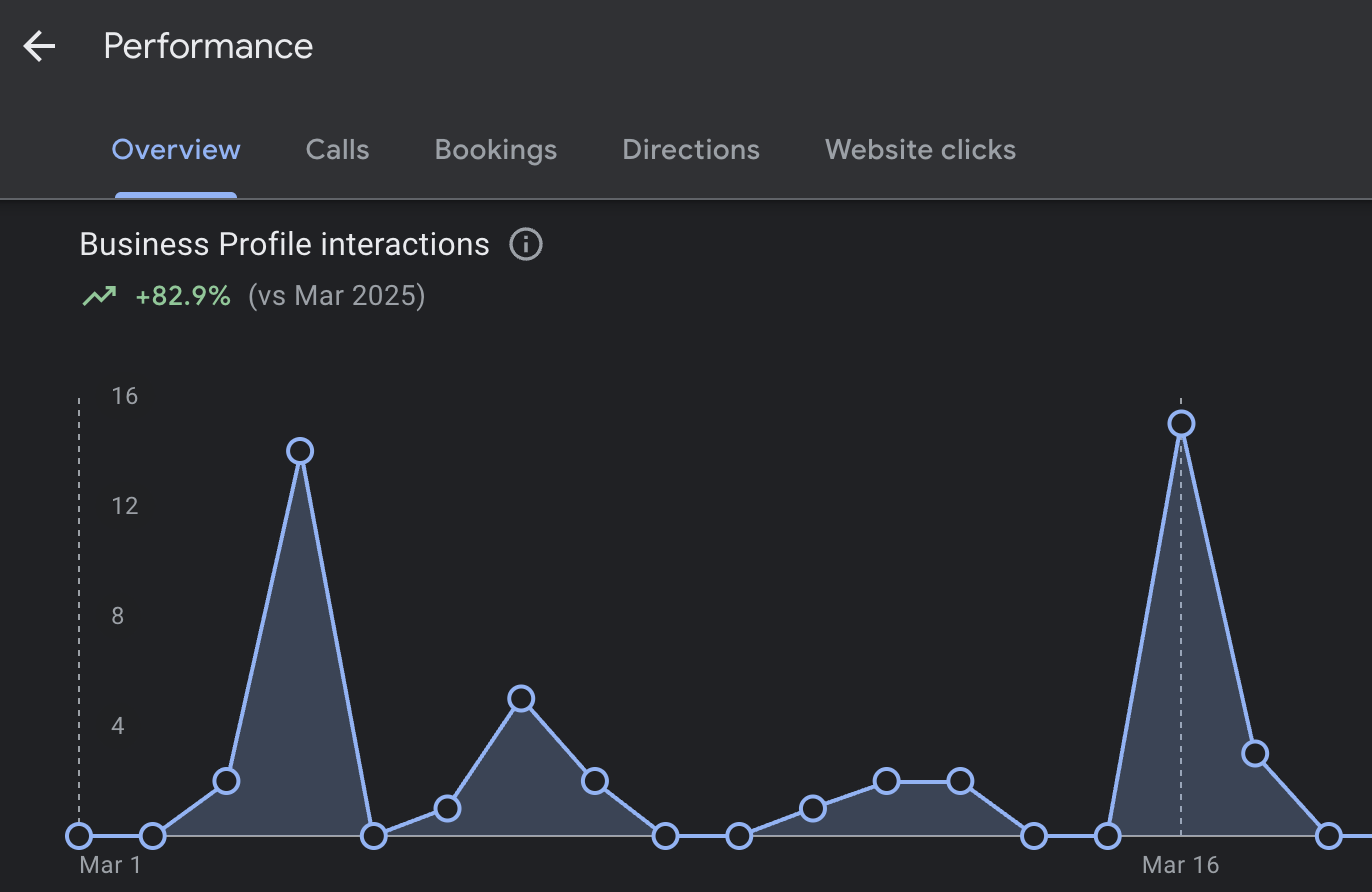Click the '16' y-axis label
This screenshot has width=1372, height=892.
tap(125, 396)
